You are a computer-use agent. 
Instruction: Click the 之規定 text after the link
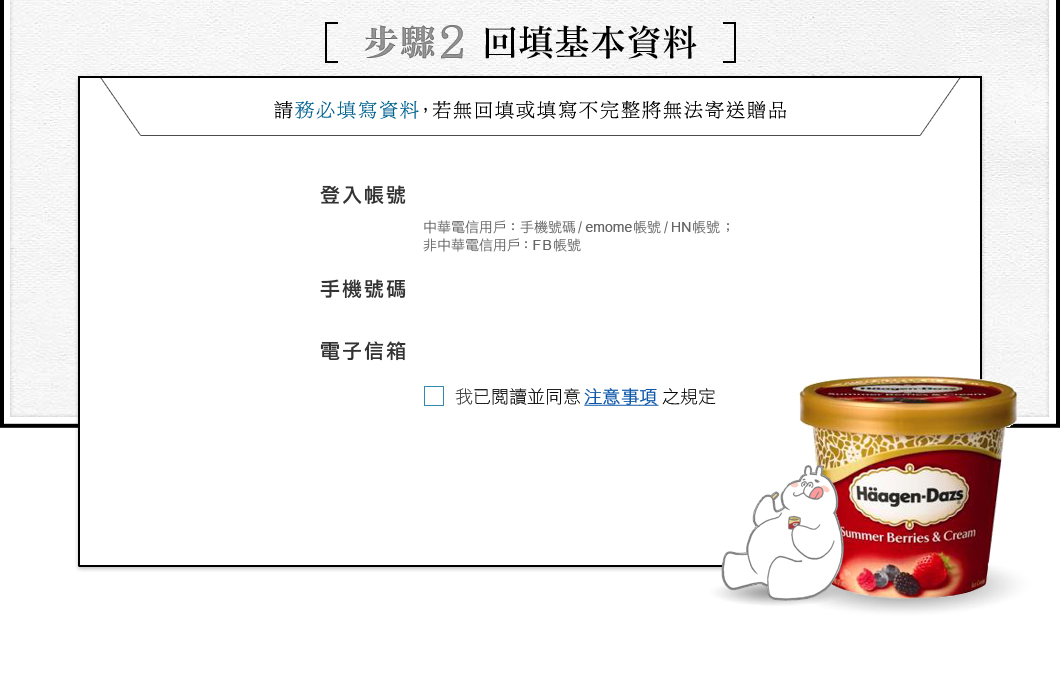(x=689, y=397)
